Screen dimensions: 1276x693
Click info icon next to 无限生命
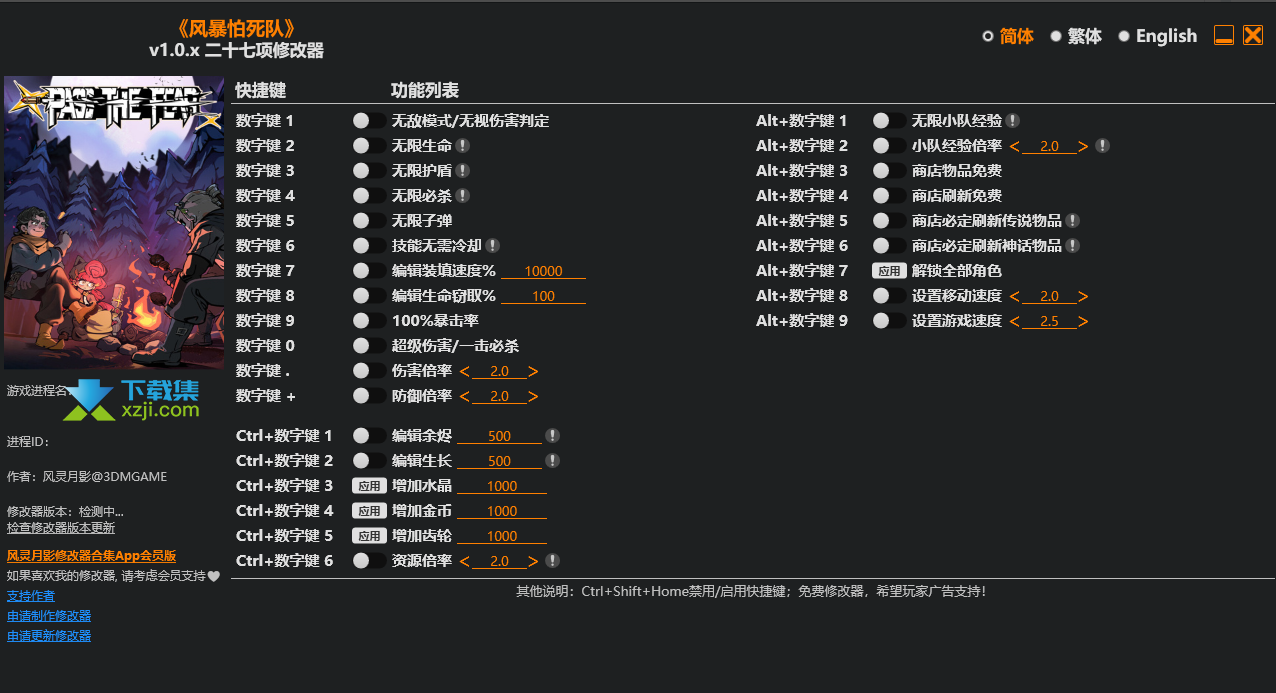pos(462,146)
